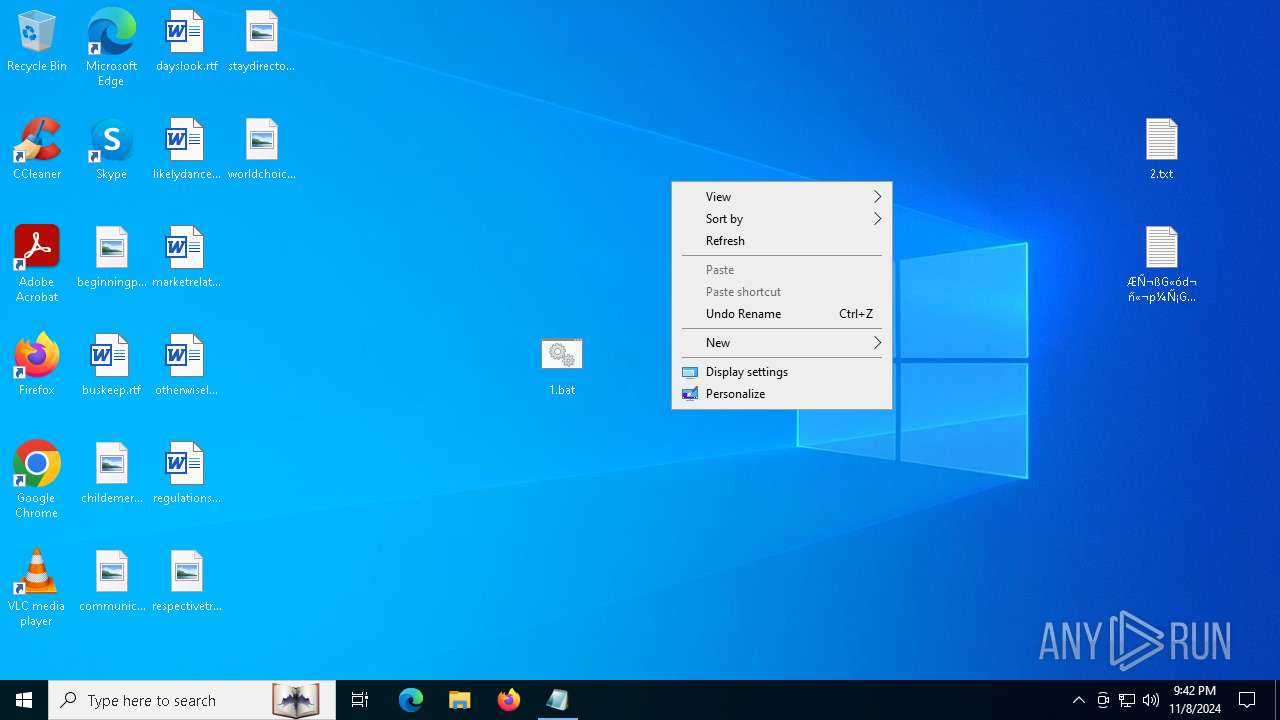Click the grayed Paste shortcut entry

782,292
